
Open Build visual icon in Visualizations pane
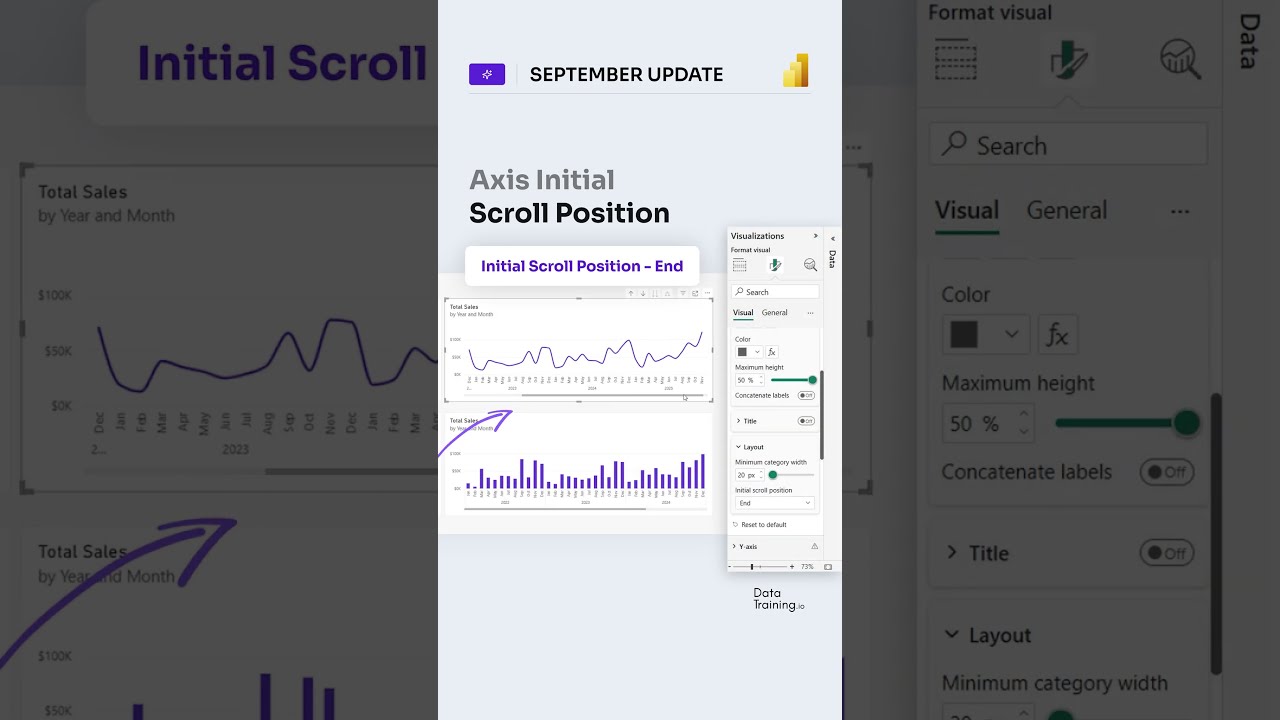pyautogui.click(x=740, y=265)
